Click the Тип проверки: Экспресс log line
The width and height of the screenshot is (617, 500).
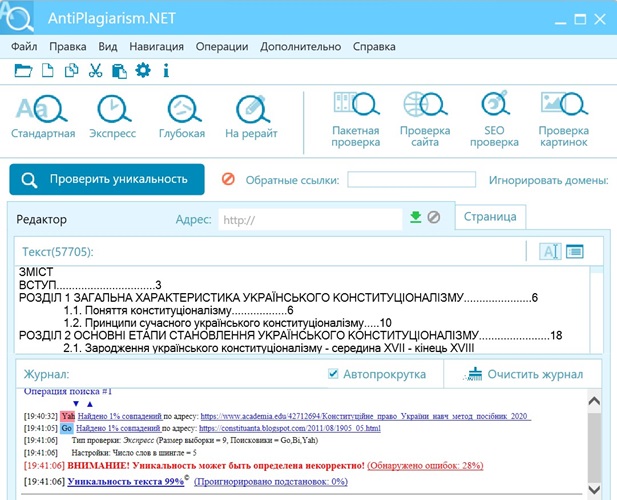click(195, 440)
